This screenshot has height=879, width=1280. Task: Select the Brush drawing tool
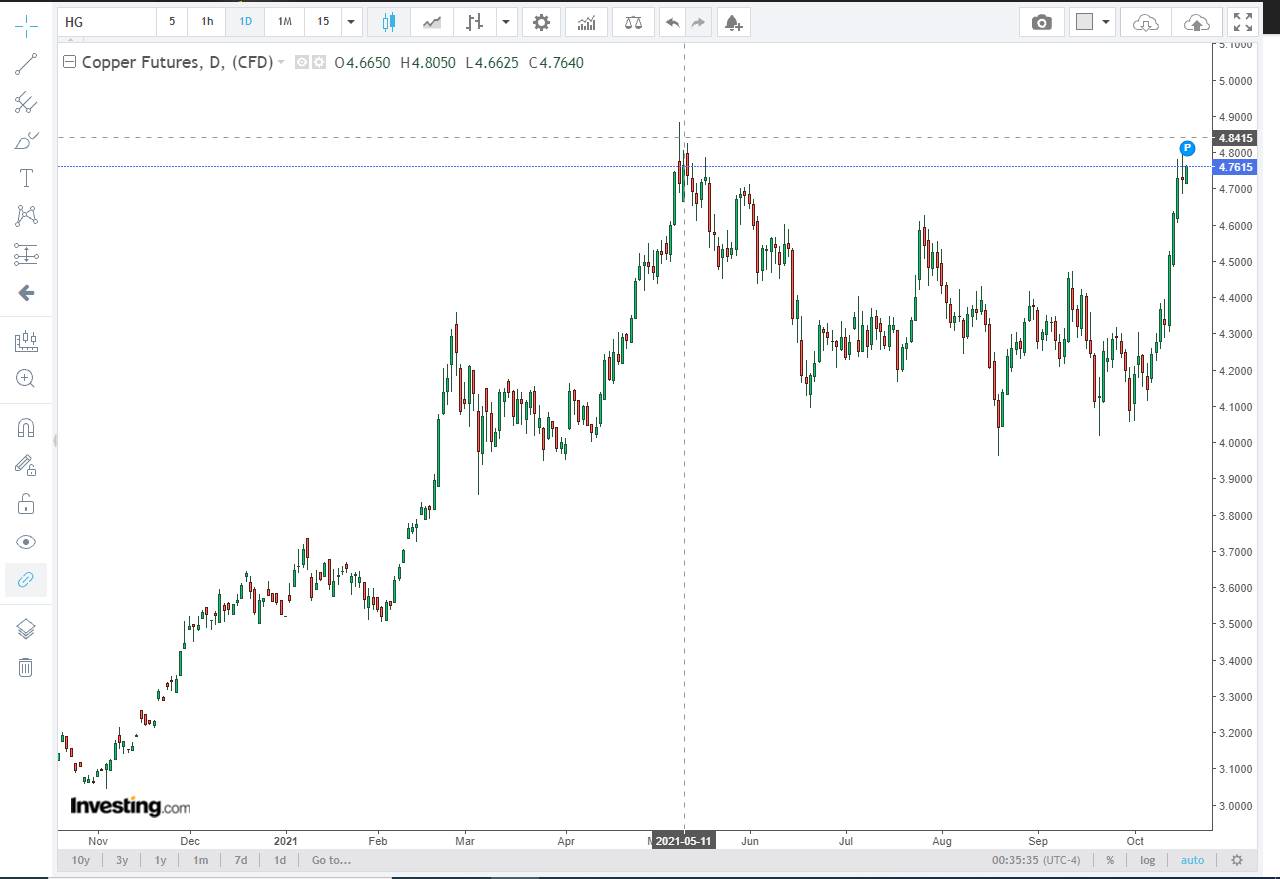(x=25, y=140)
